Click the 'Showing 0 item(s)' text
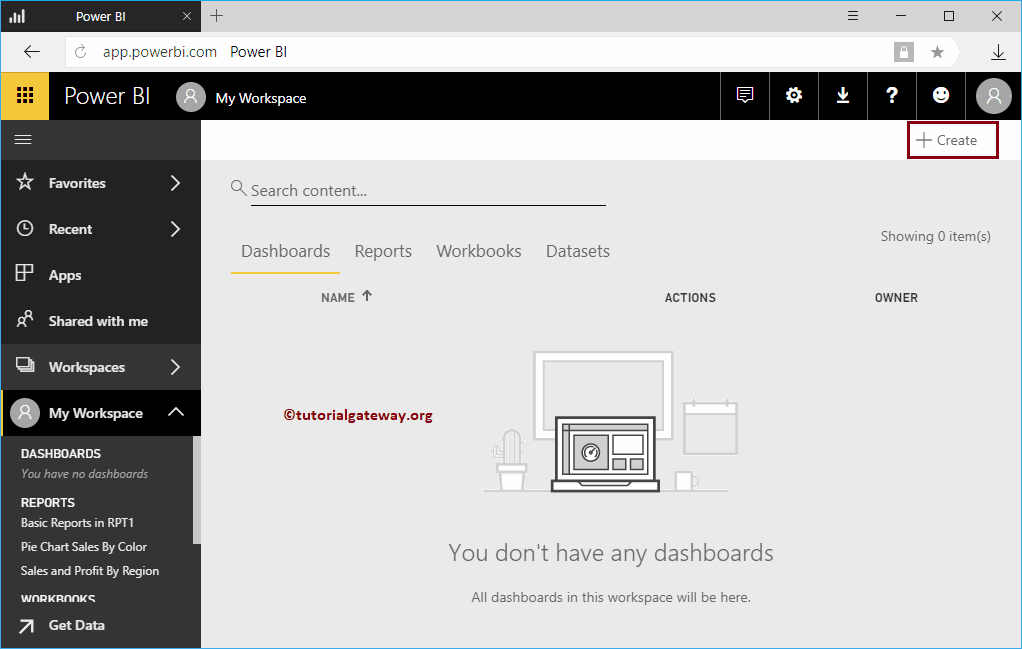This screenshot has height=649, width=1022. 935,237
